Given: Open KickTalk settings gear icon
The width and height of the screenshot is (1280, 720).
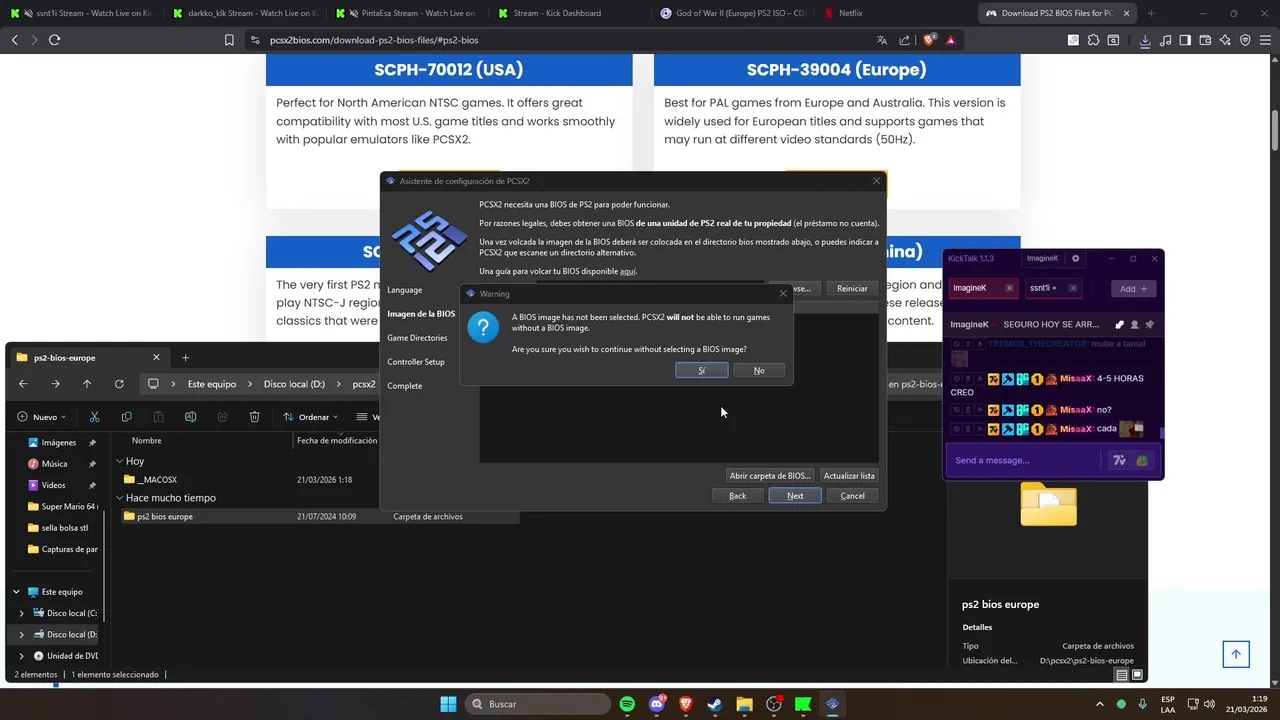Looking at the screenshot, I should click(1076, 258).
